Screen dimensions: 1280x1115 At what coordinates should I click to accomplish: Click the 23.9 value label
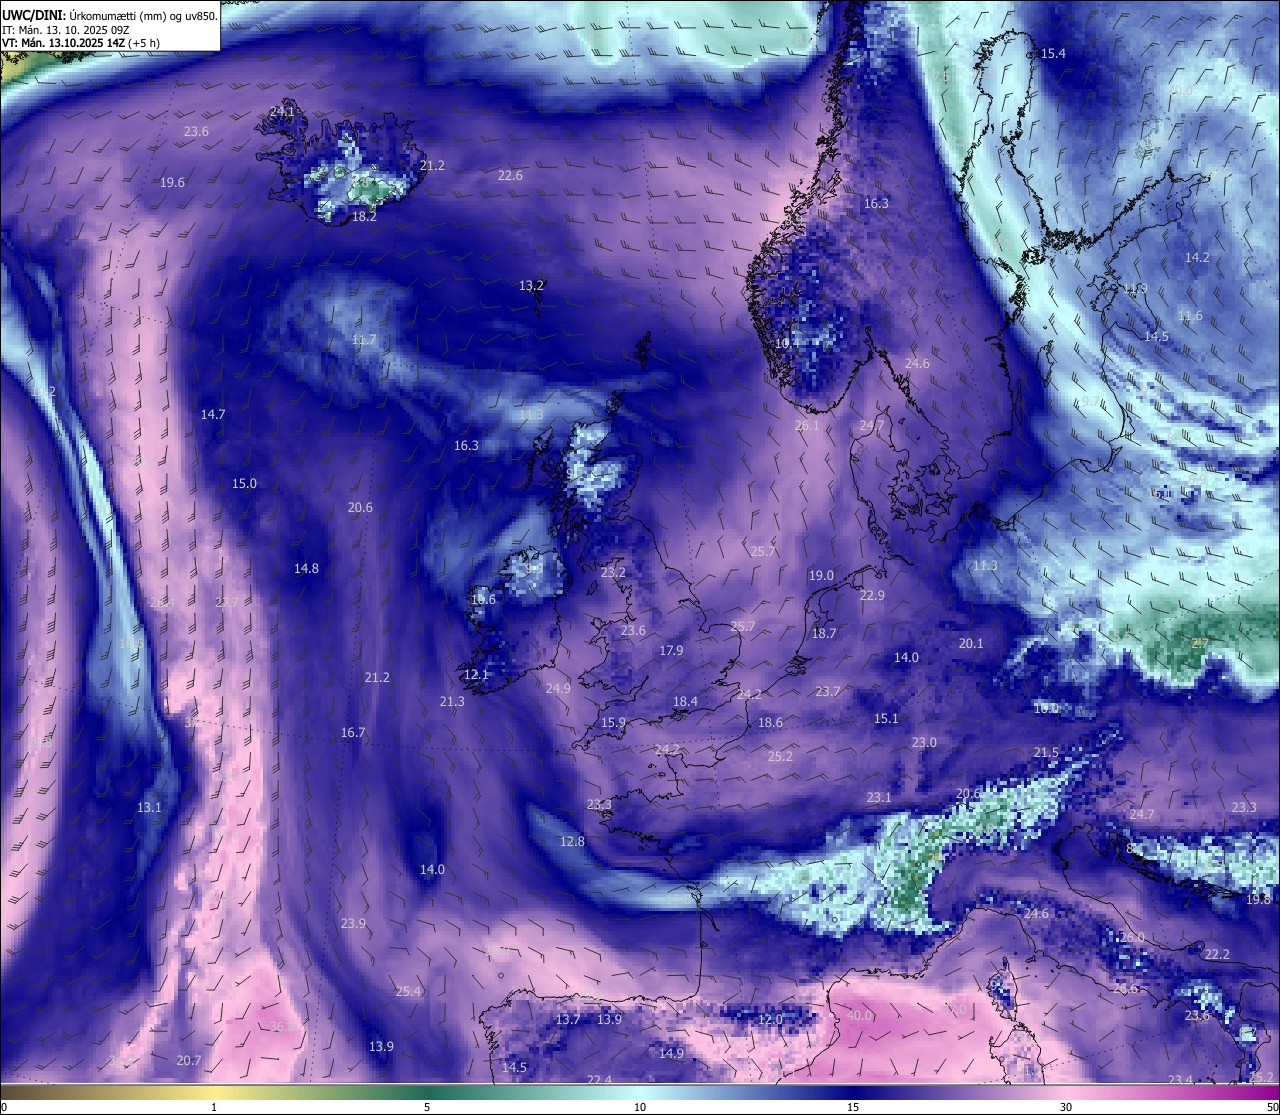(x=353, y=923)
